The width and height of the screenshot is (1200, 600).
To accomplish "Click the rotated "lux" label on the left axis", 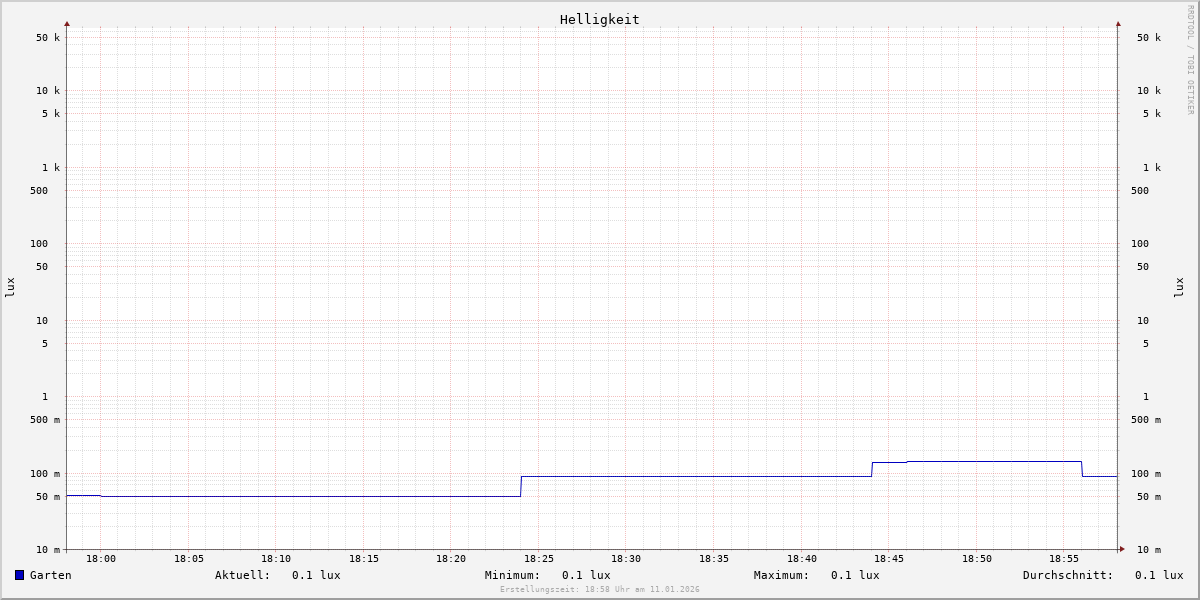I will pyautogui.click(x=10, y=287).
